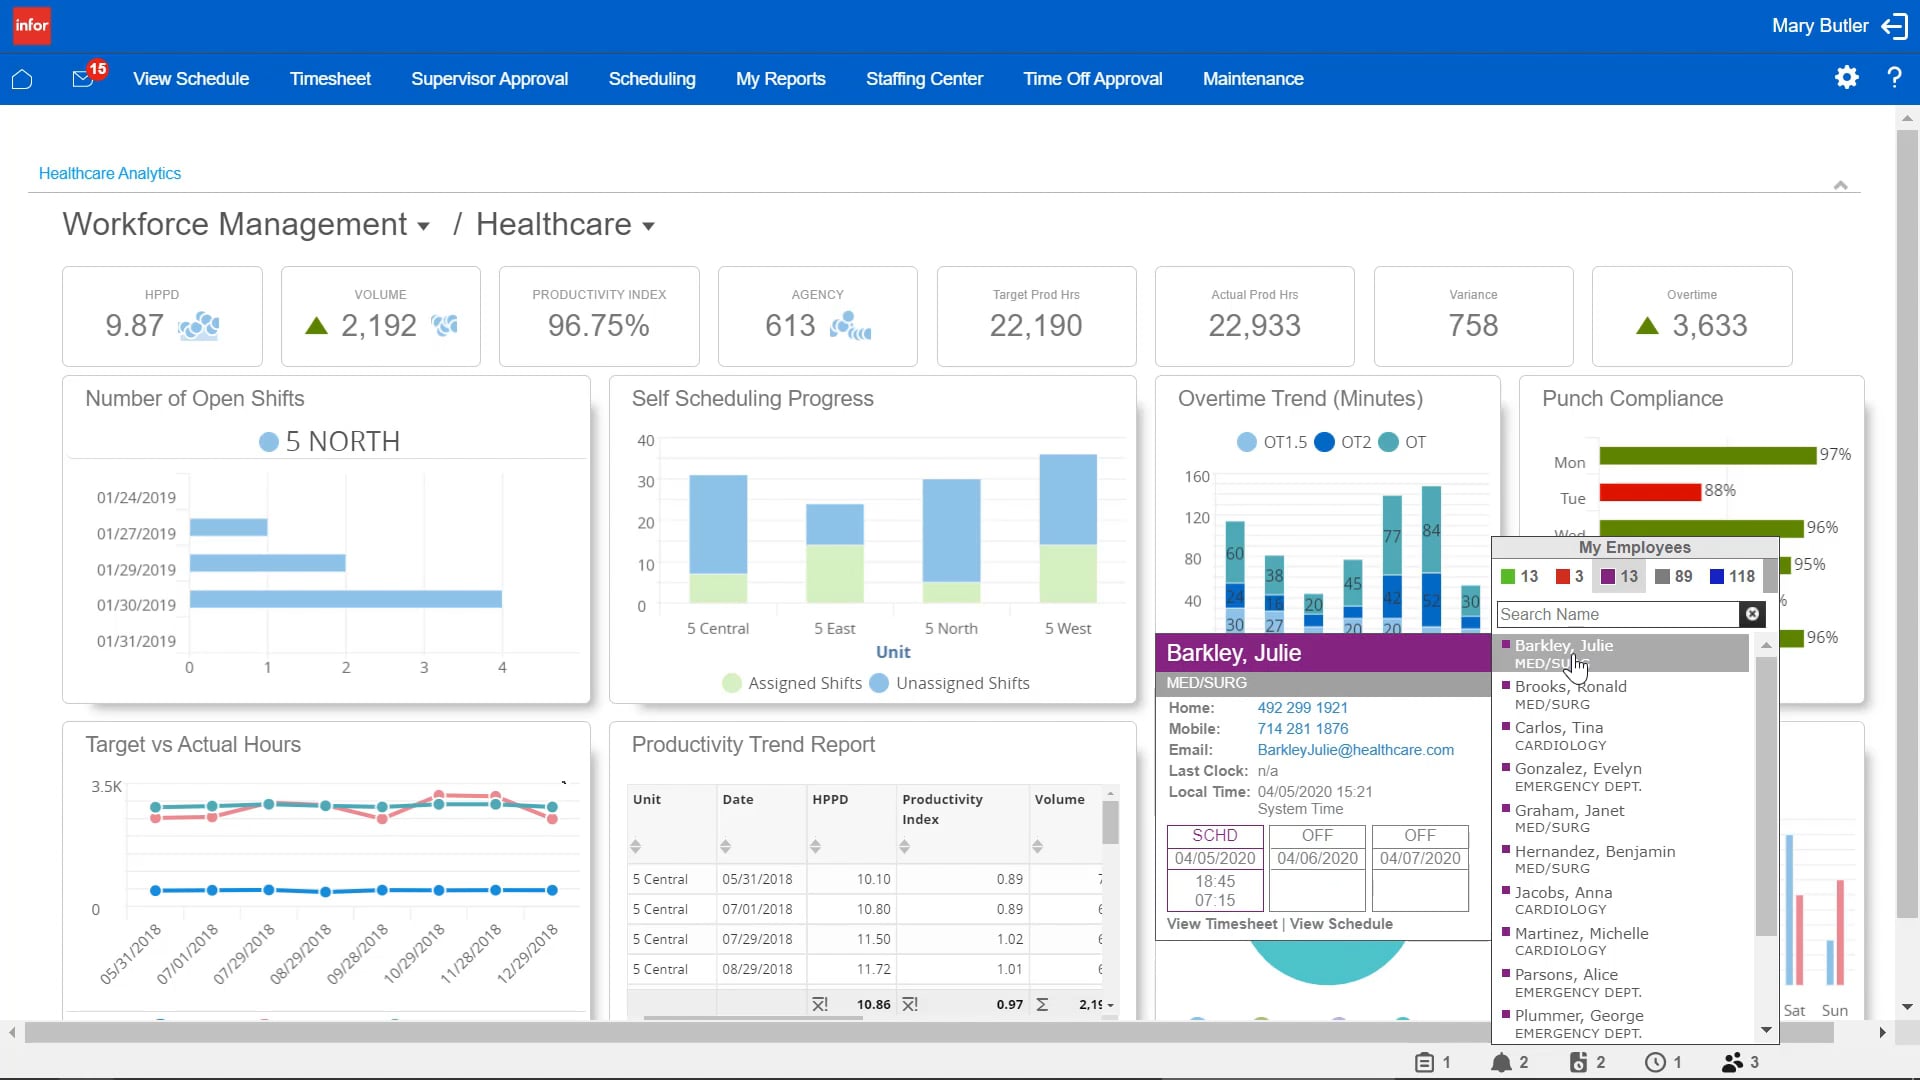Filter My Employees by gray status 89
Viewport: 1920px width, 1080px height.
point(1674,577)
